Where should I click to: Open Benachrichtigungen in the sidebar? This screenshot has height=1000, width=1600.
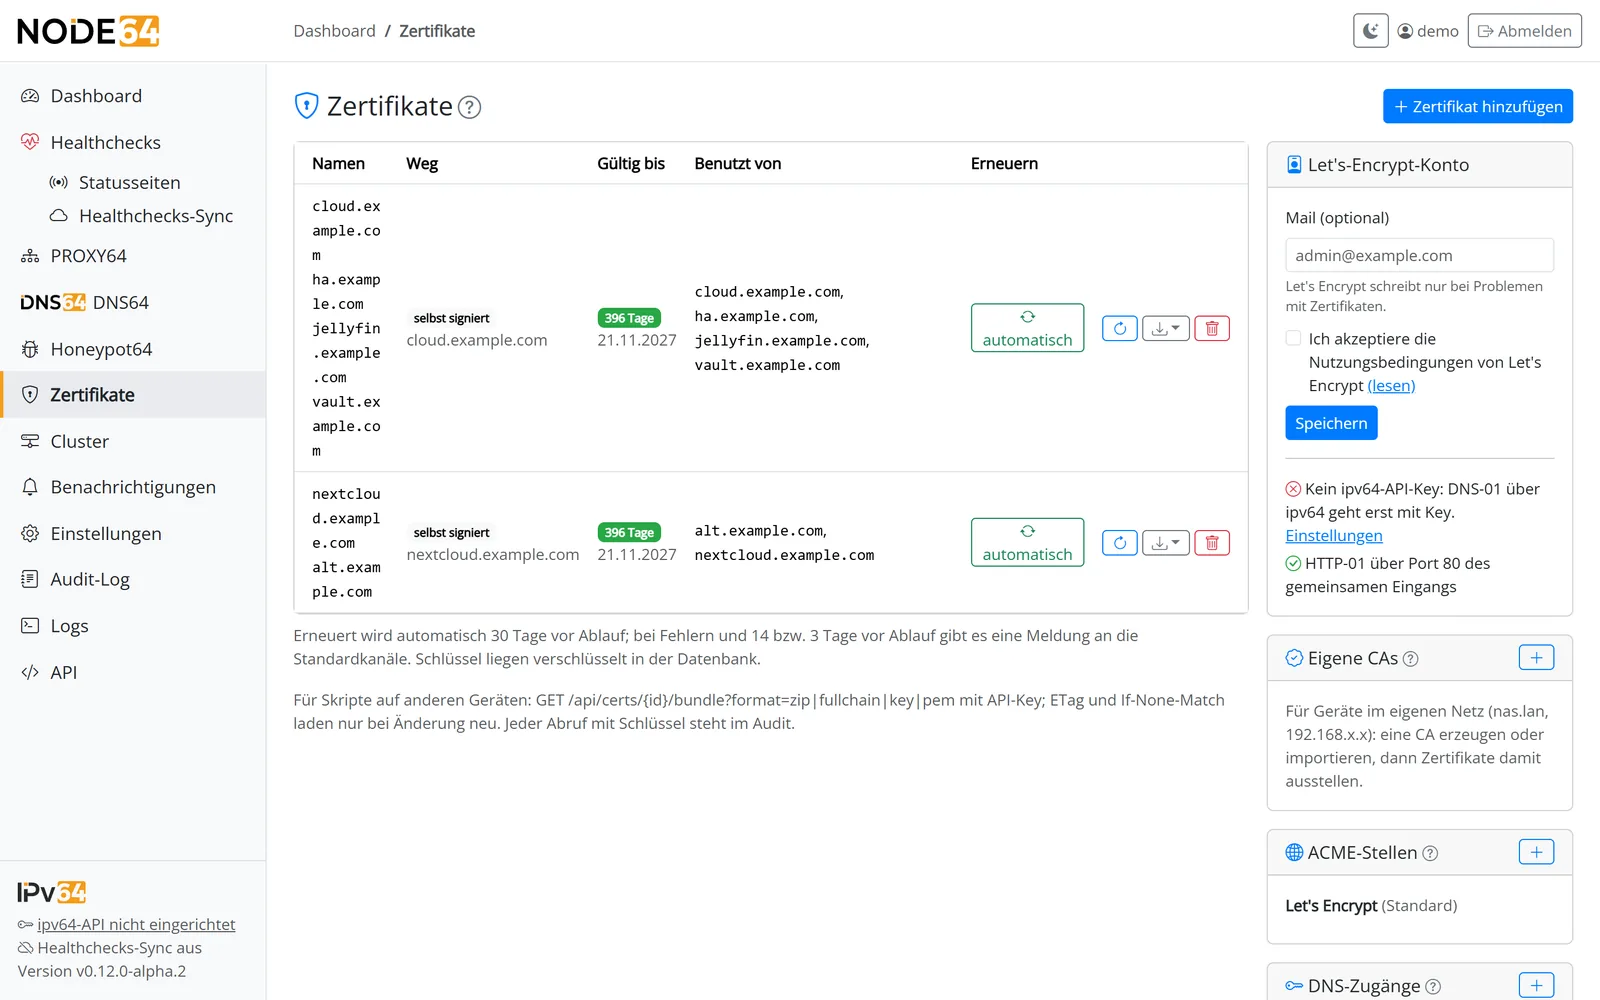click(133, 487)
